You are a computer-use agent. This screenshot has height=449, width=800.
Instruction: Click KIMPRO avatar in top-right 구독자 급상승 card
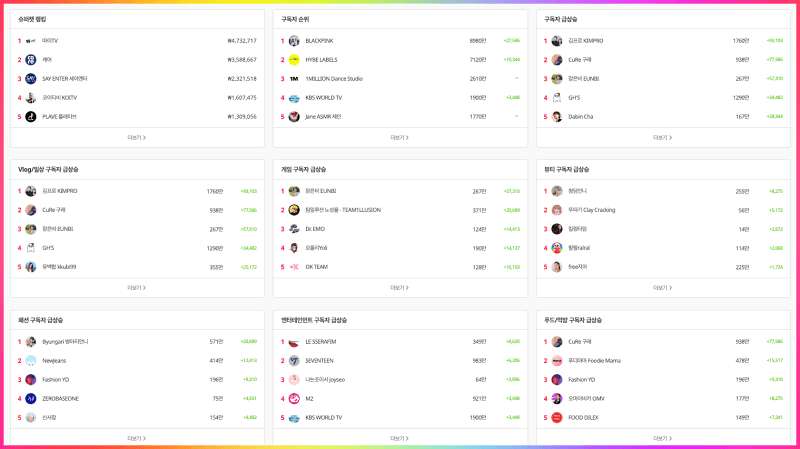click(557, 41)
